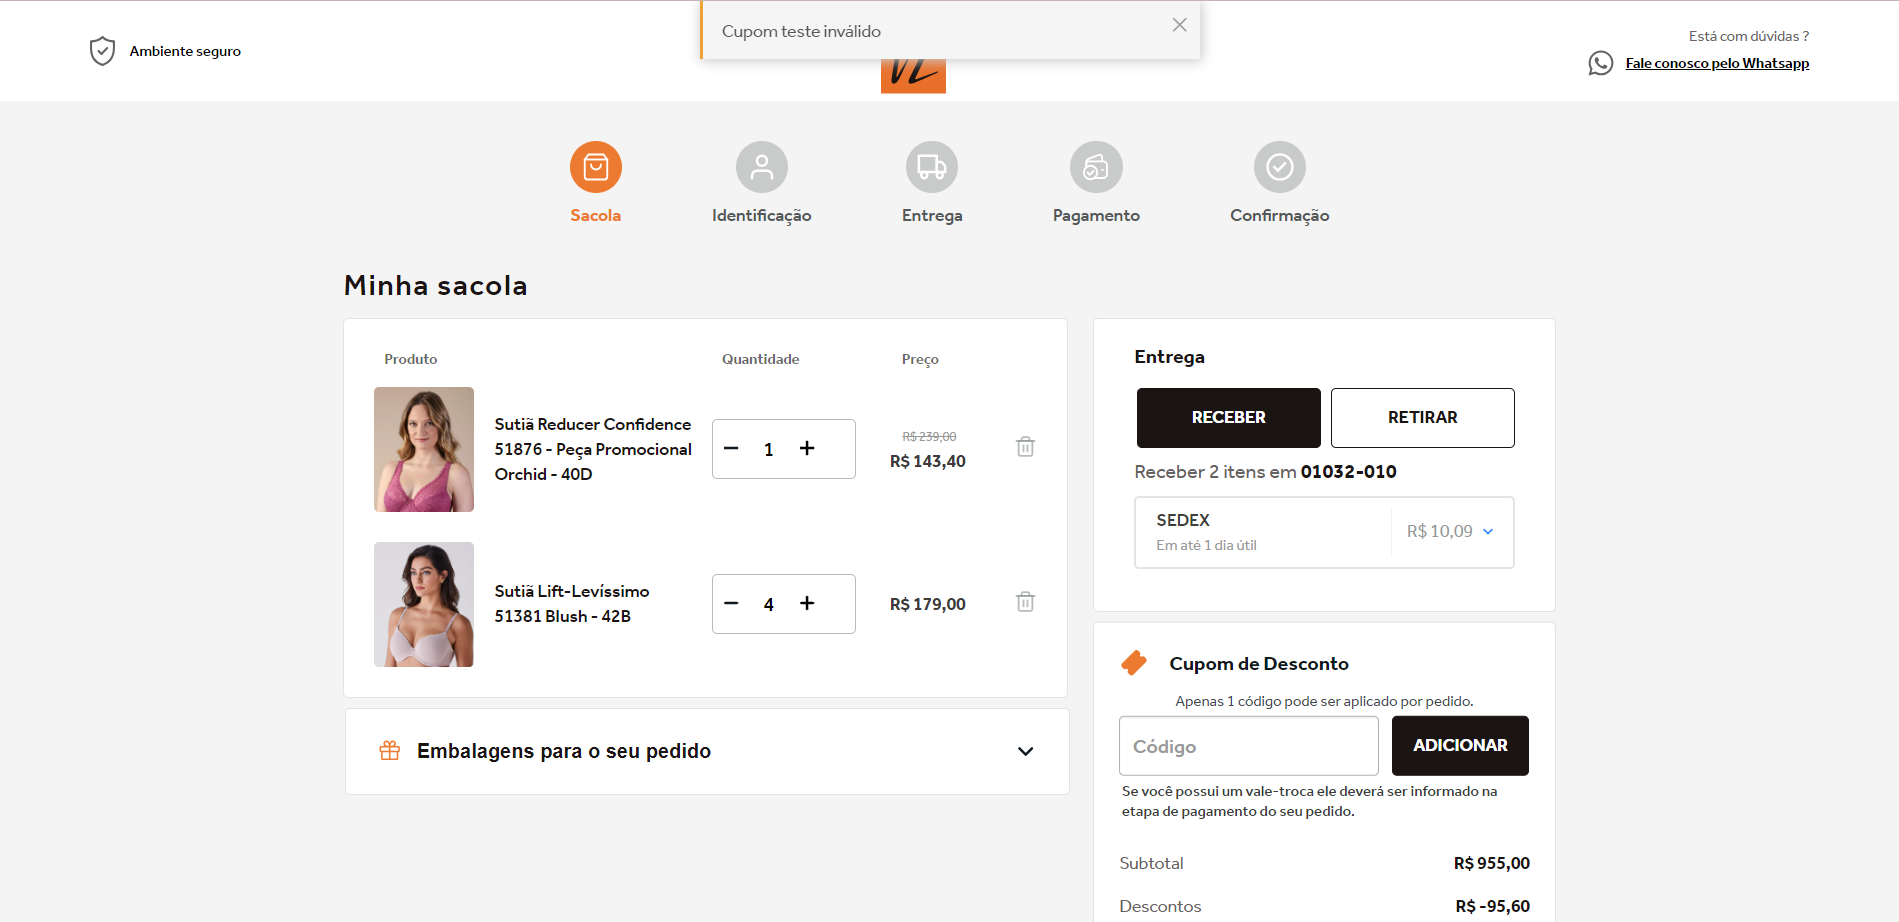Increase quantity of Sutiã Lift-Levíssimo
1899x922 pixels.
[807, 604]
